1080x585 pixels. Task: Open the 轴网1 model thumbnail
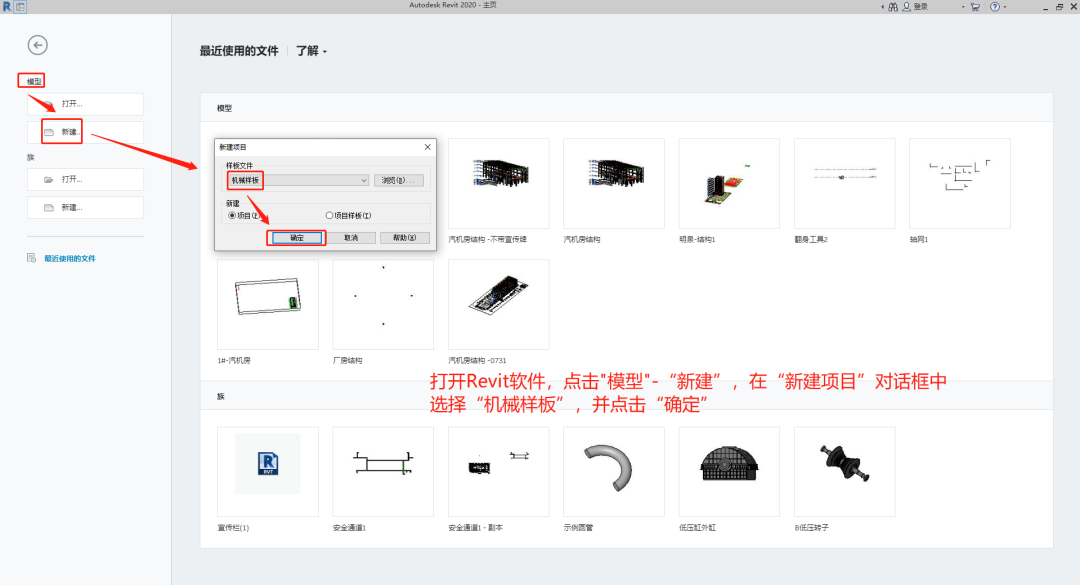coord(959,183)
